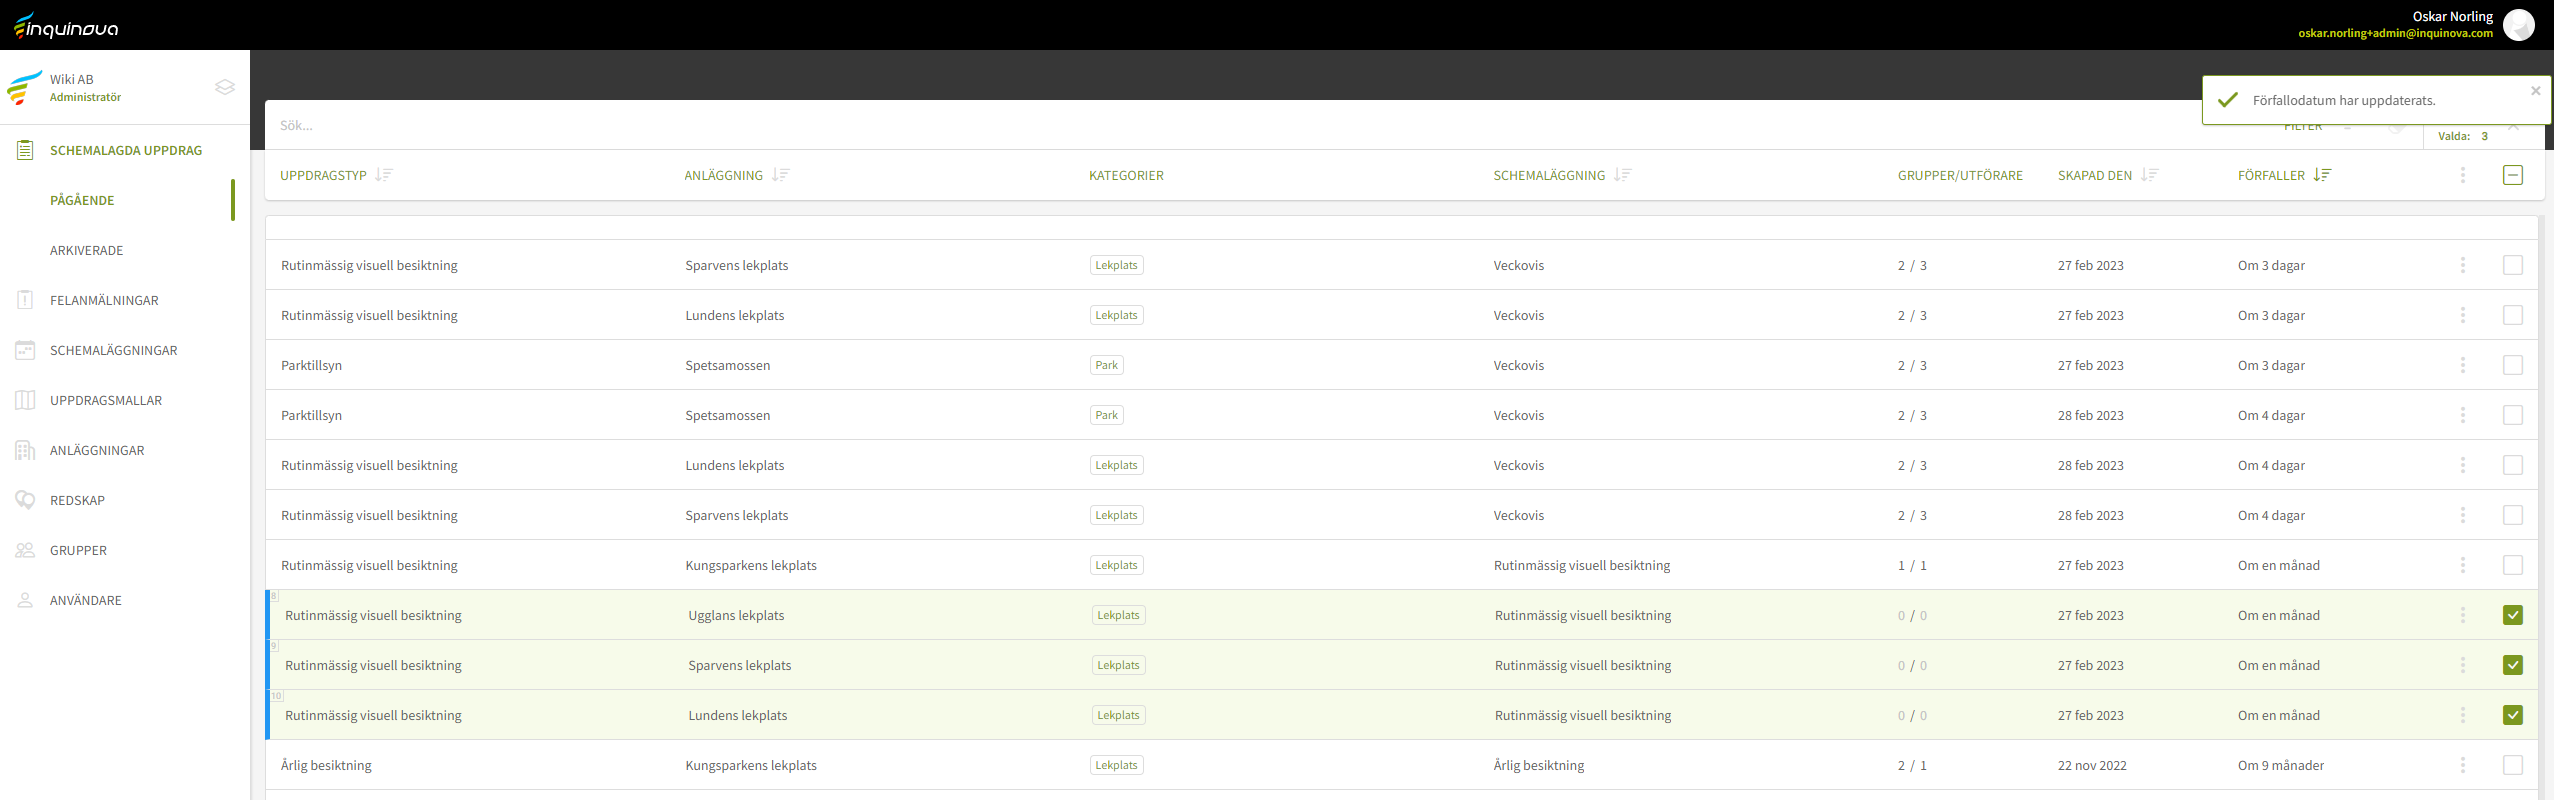Open three-dot menu for first Sparvens lekplats row
This screenshot has height=800, width=2554.
click(x=2462, y=265)
